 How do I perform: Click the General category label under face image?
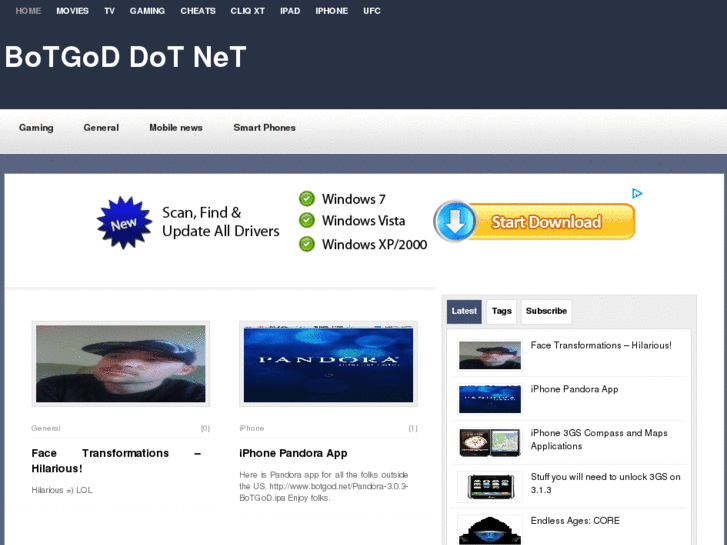point(46,428)
